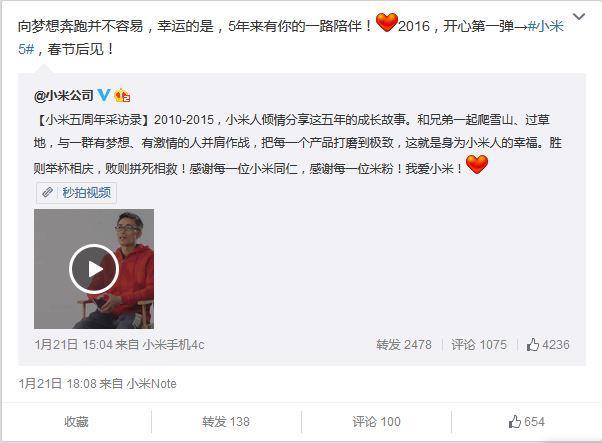
Task: Click the 小米Note source link
Action: (x=152, y=383)
